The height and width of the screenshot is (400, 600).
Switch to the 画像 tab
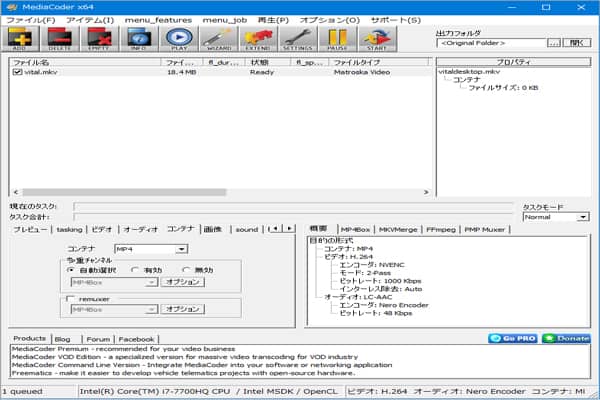213,229
